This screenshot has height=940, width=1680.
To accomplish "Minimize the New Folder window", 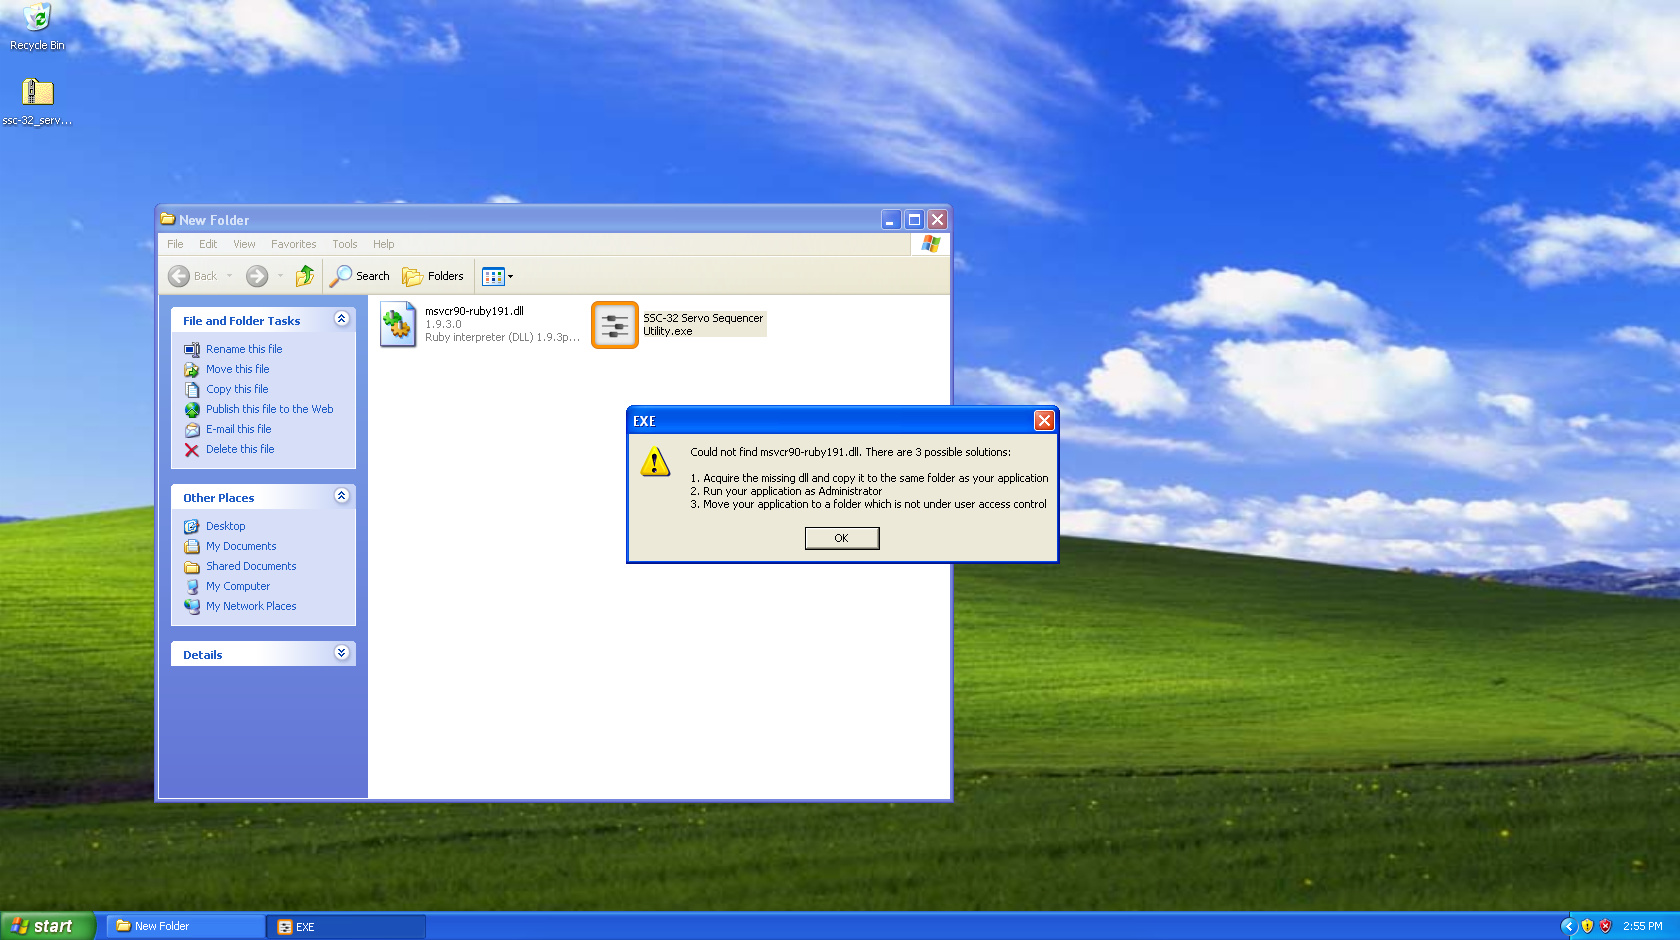I will 891,219.
